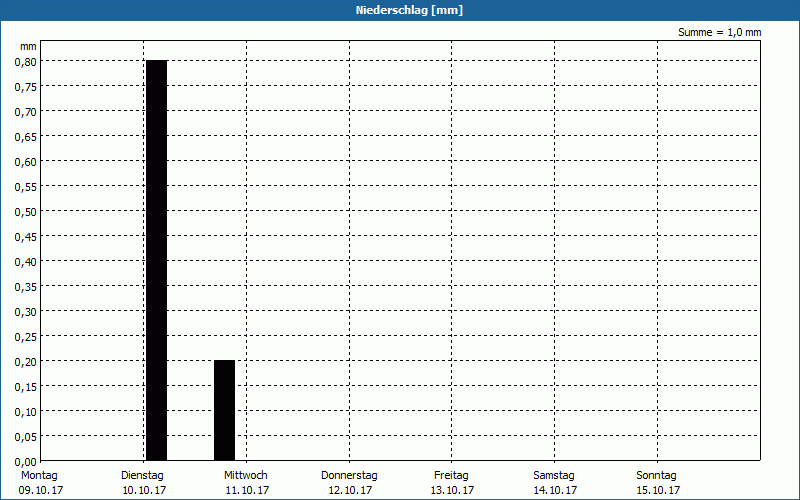The width and height of the screenshot is (800, 500).
Task: Click the 0,70 axis value
Action: tap(26, 112)
